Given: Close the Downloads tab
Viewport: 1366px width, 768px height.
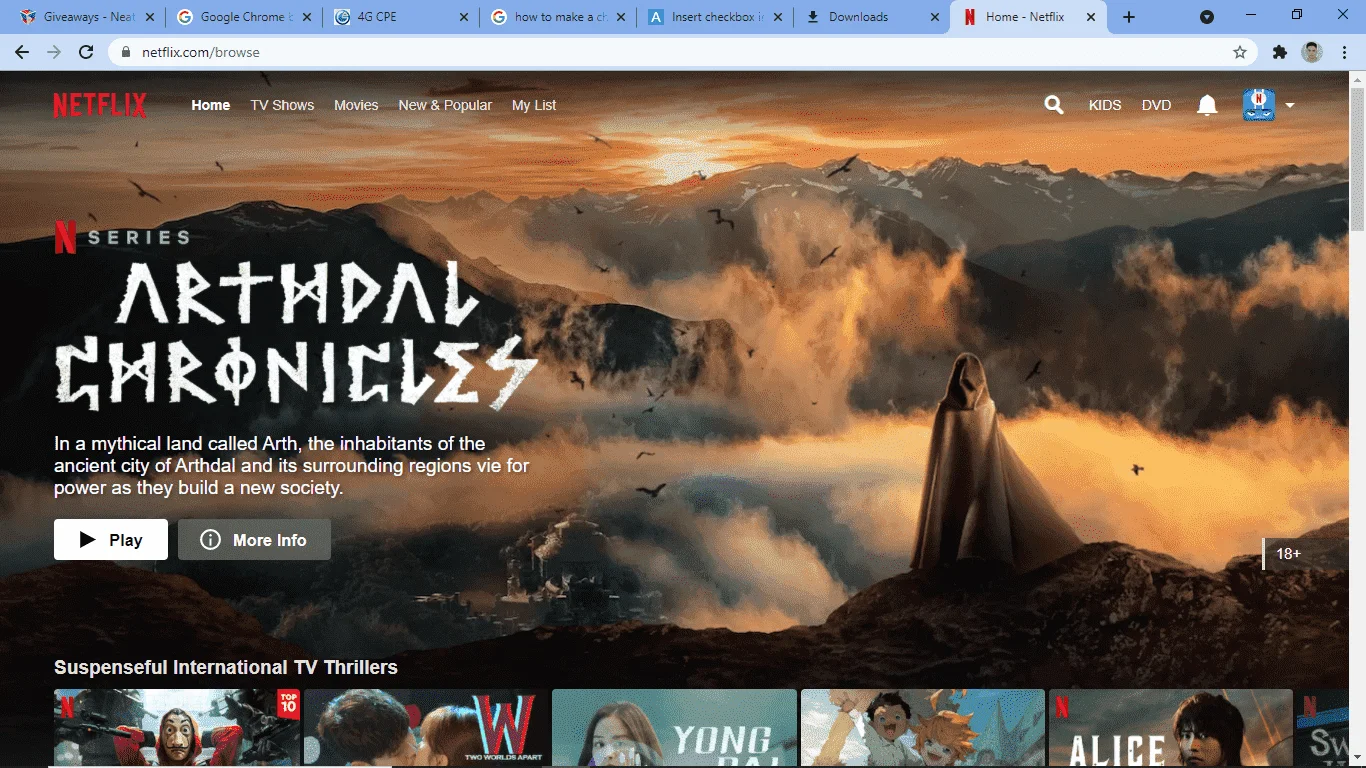Looking at the screenshot, I should 935,17.
